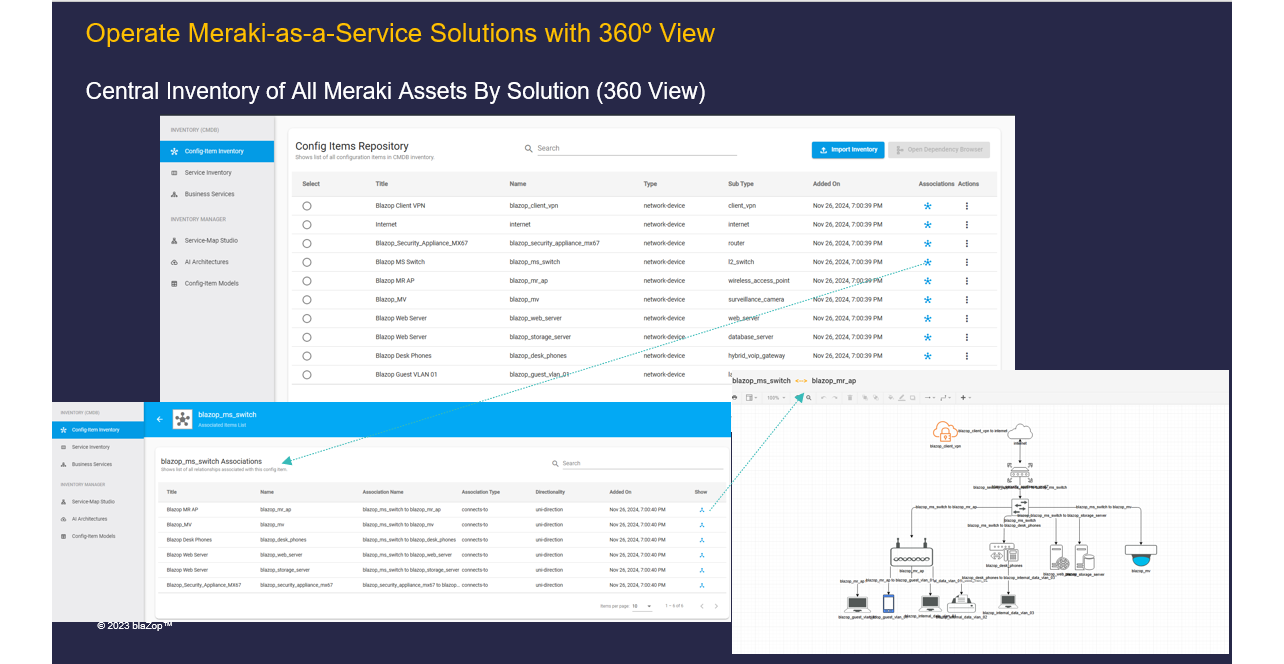
Task: Select the radio button for Blazop MR AP
Action: pos(307,280)
